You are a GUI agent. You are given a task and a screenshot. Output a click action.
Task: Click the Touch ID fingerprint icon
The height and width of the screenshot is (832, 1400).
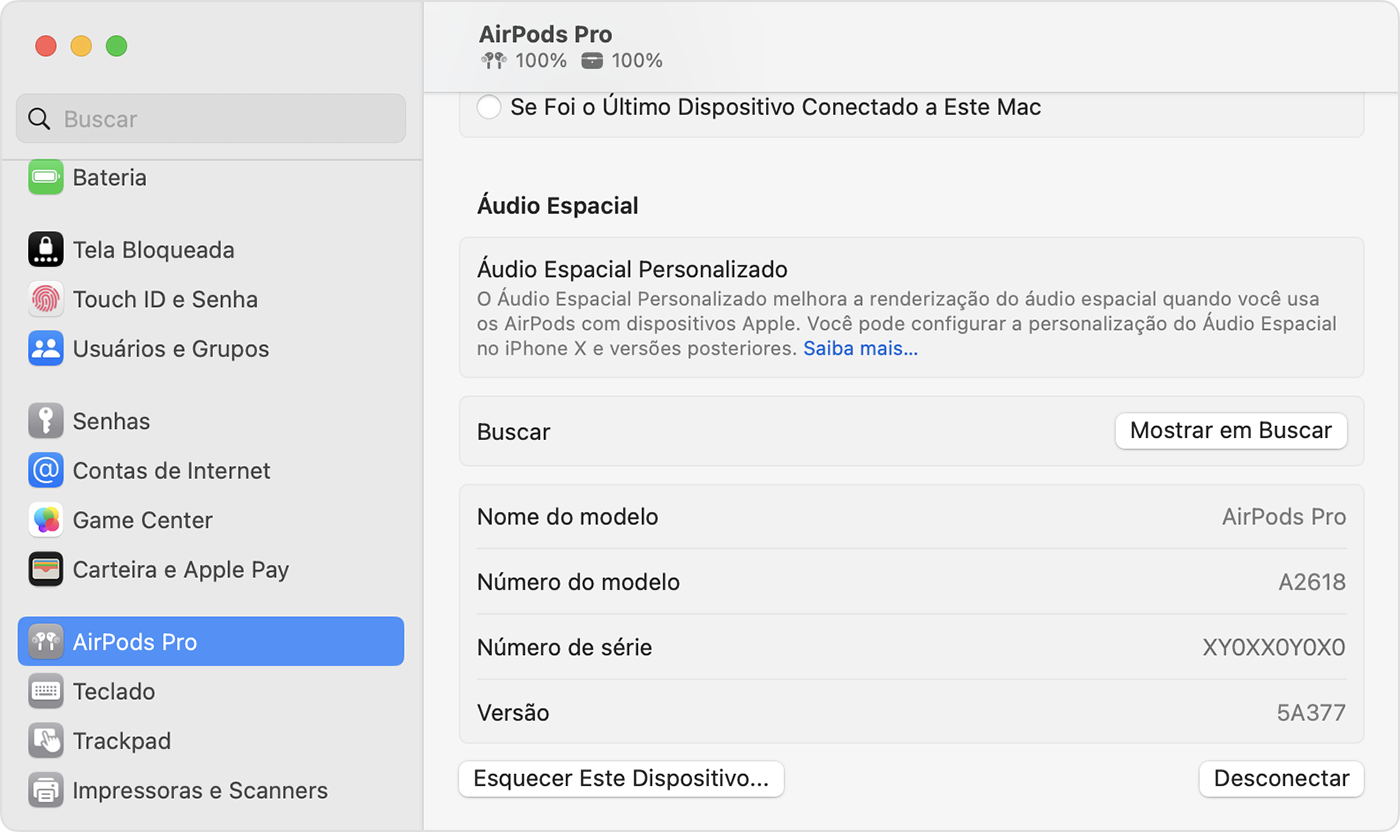[46, 299]
